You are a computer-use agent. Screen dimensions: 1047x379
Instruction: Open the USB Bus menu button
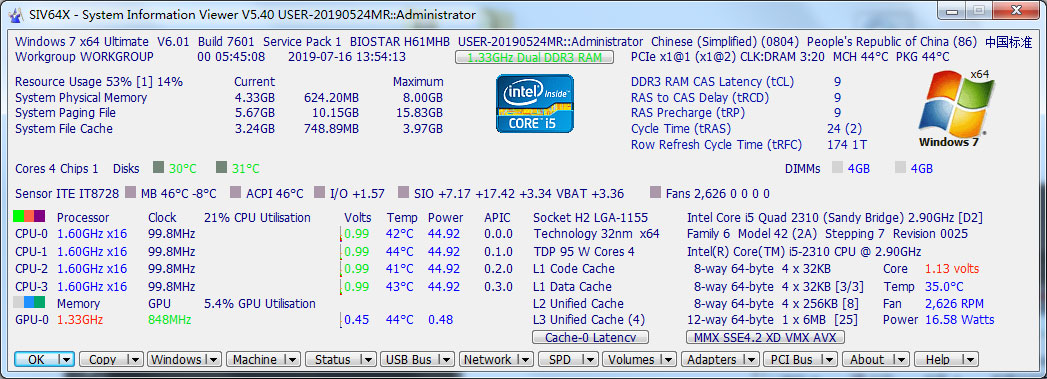pyautogui.click(x=417, y=359)
